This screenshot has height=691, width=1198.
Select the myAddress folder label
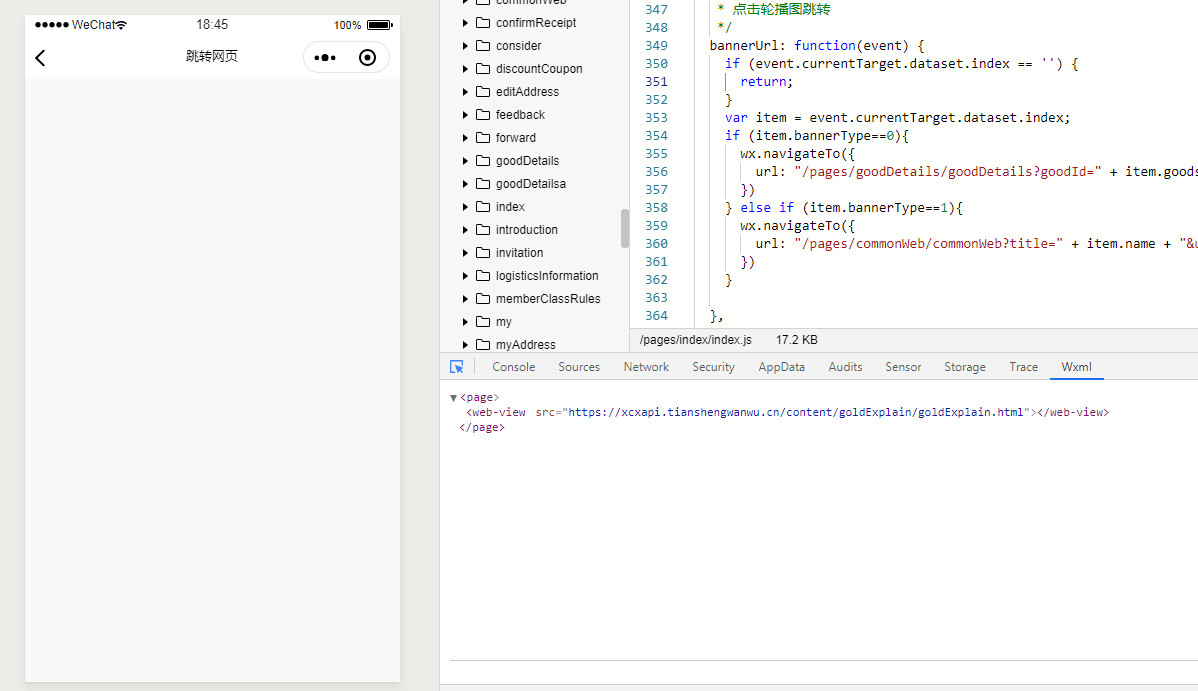526,345
